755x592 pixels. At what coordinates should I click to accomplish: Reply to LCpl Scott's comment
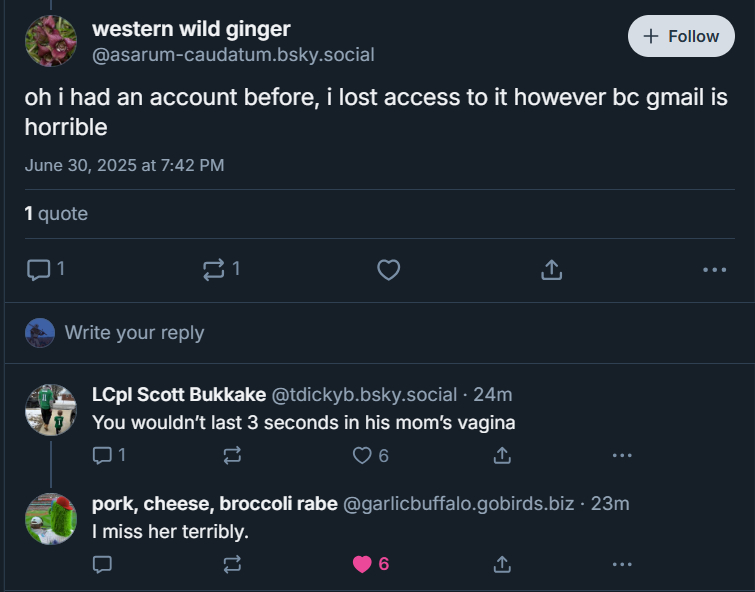click(x=103, y=456)
